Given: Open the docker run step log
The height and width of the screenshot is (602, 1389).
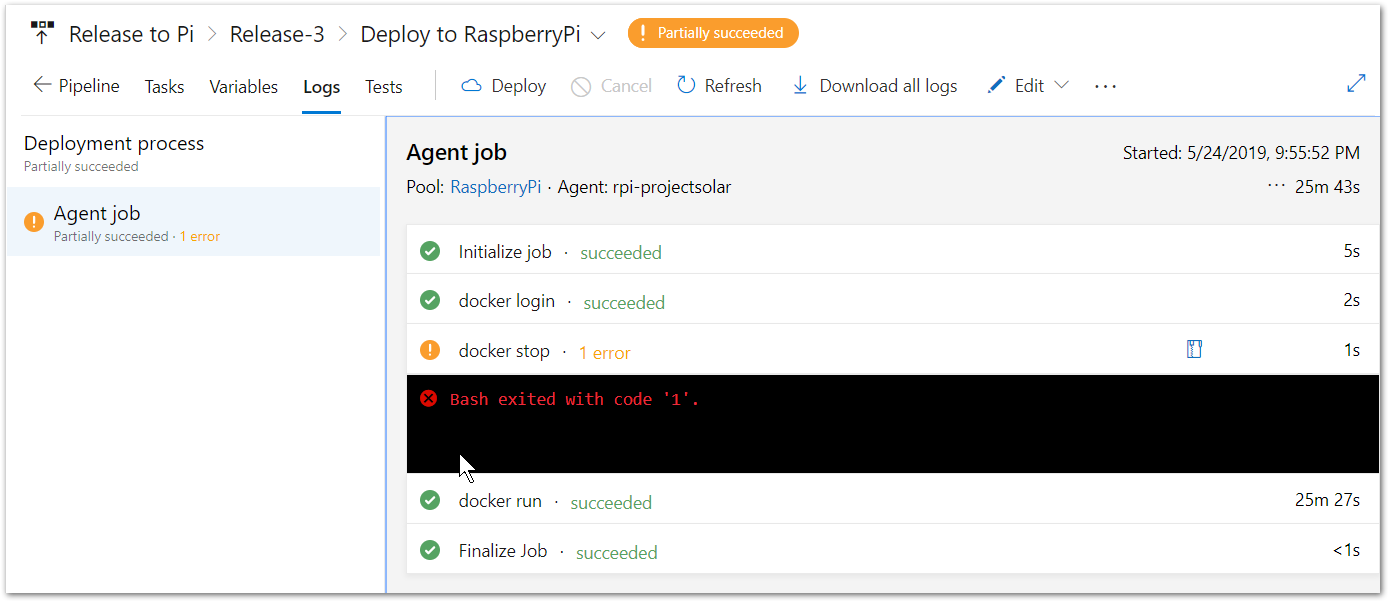Looking at the screenshot, I should click(893, 500).
